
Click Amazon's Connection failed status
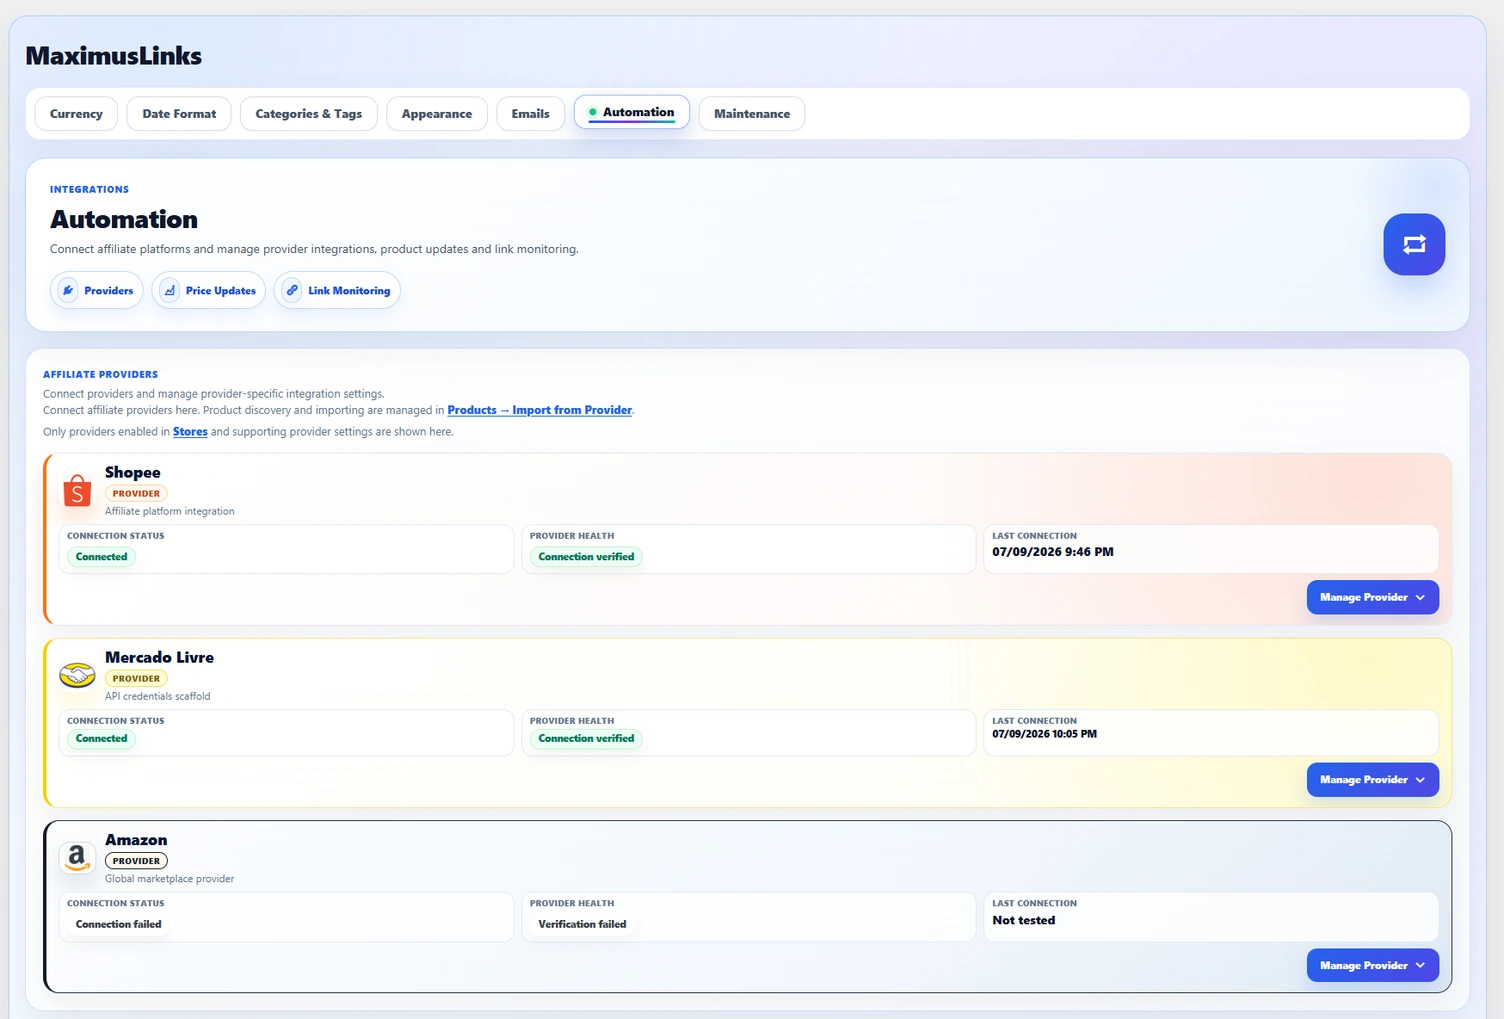118,925
